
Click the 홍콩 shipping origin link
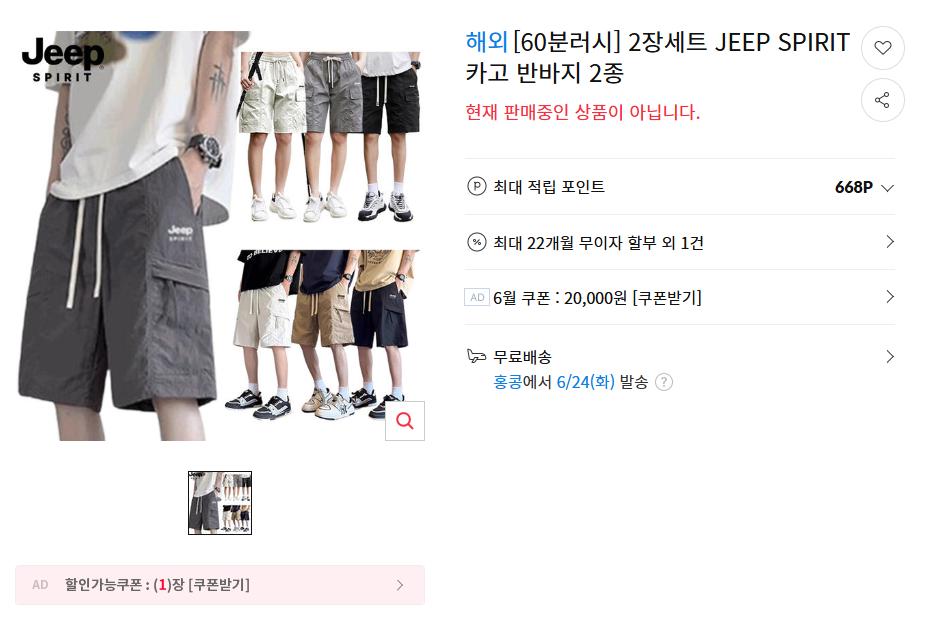[508, 382]
